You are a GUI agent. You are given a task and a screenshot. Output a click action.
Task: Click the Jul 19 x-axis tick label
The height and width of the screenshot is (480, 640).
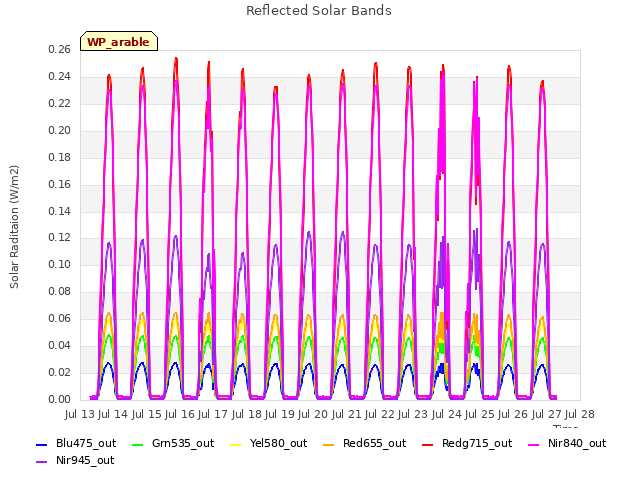point(280,414)
